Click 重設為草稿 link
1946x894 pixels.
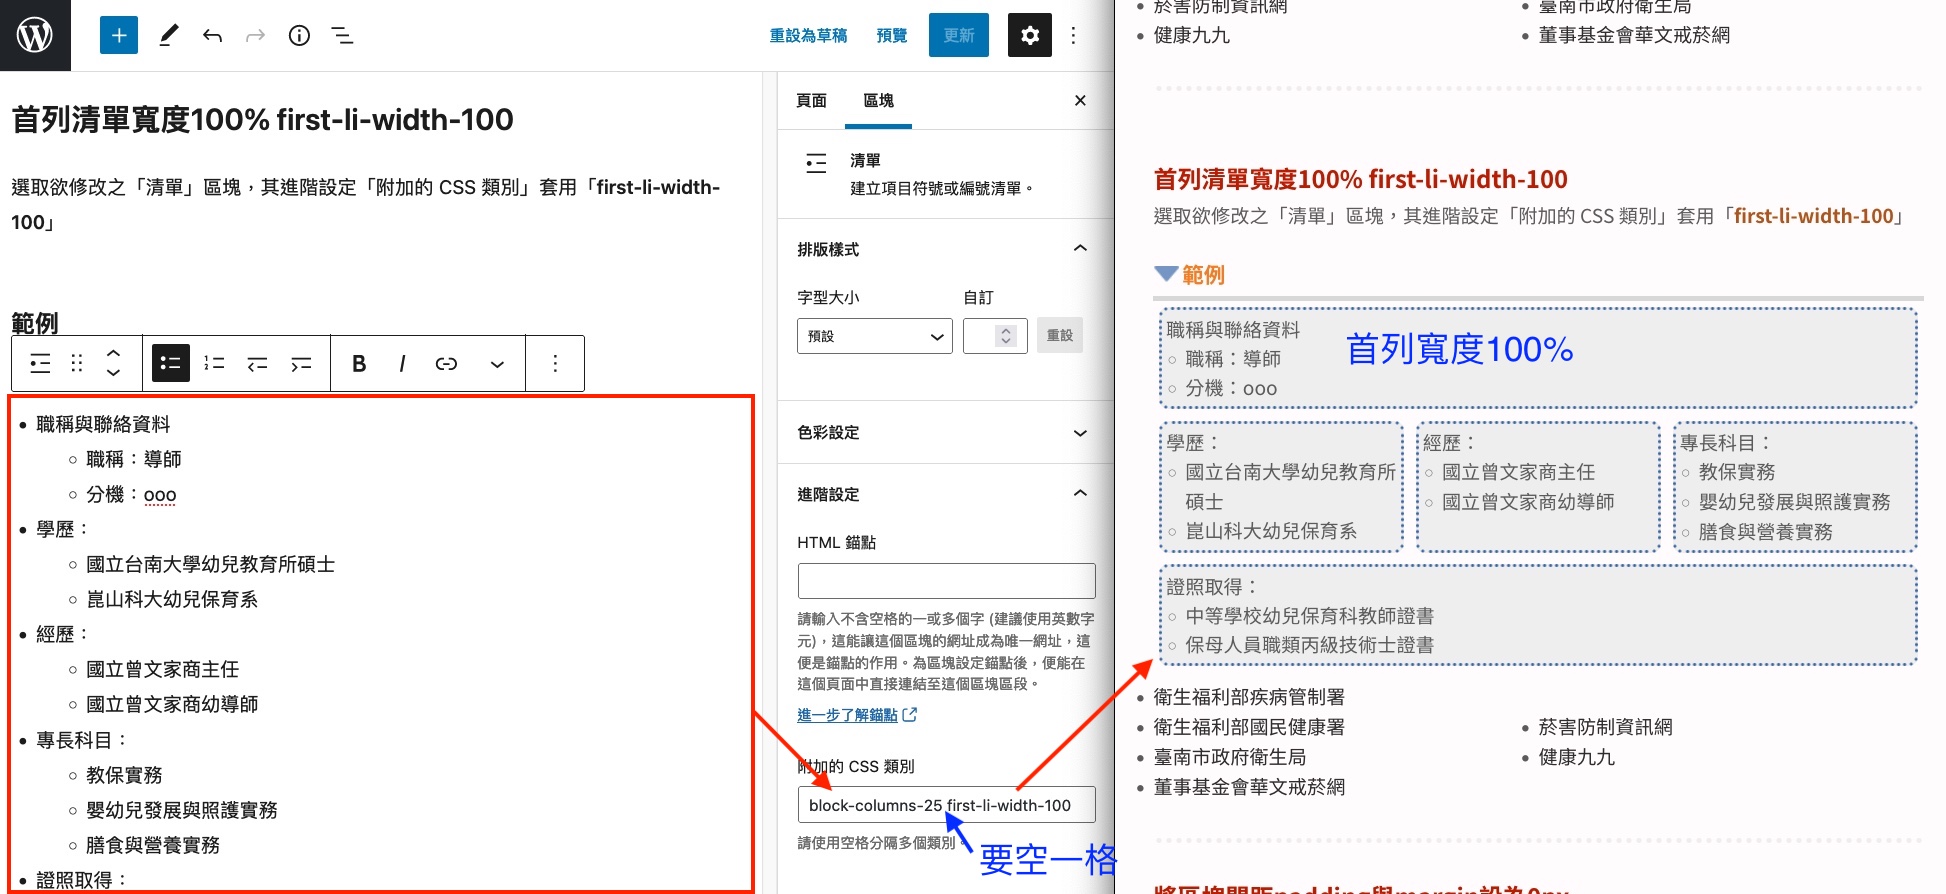point(808,36)
